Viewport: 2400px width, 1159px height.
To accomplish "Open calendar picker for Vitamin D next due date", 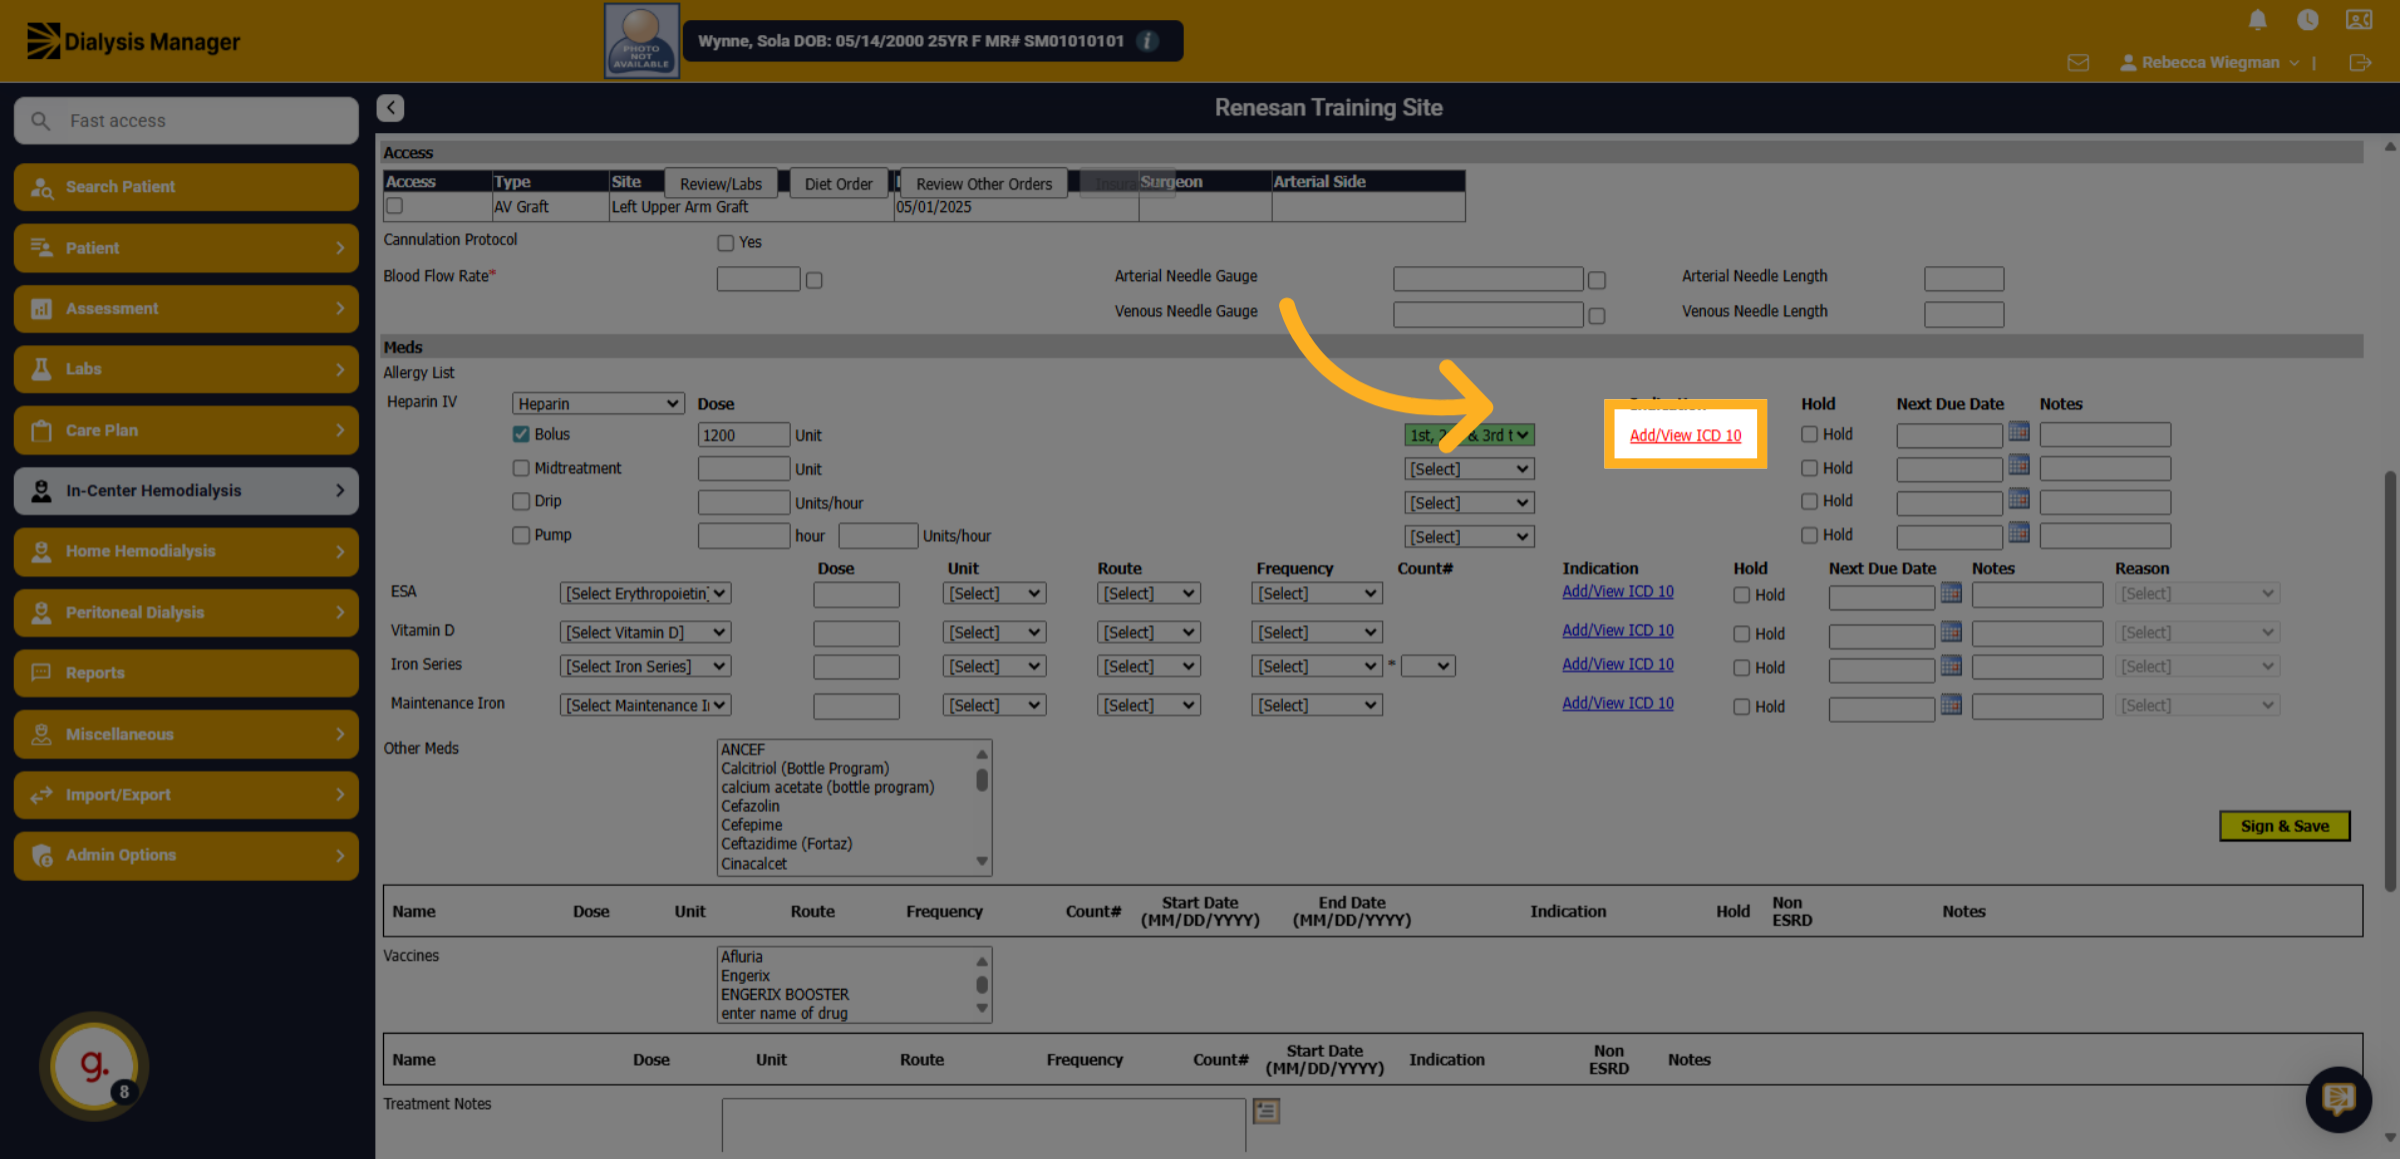I will 1951,631.
